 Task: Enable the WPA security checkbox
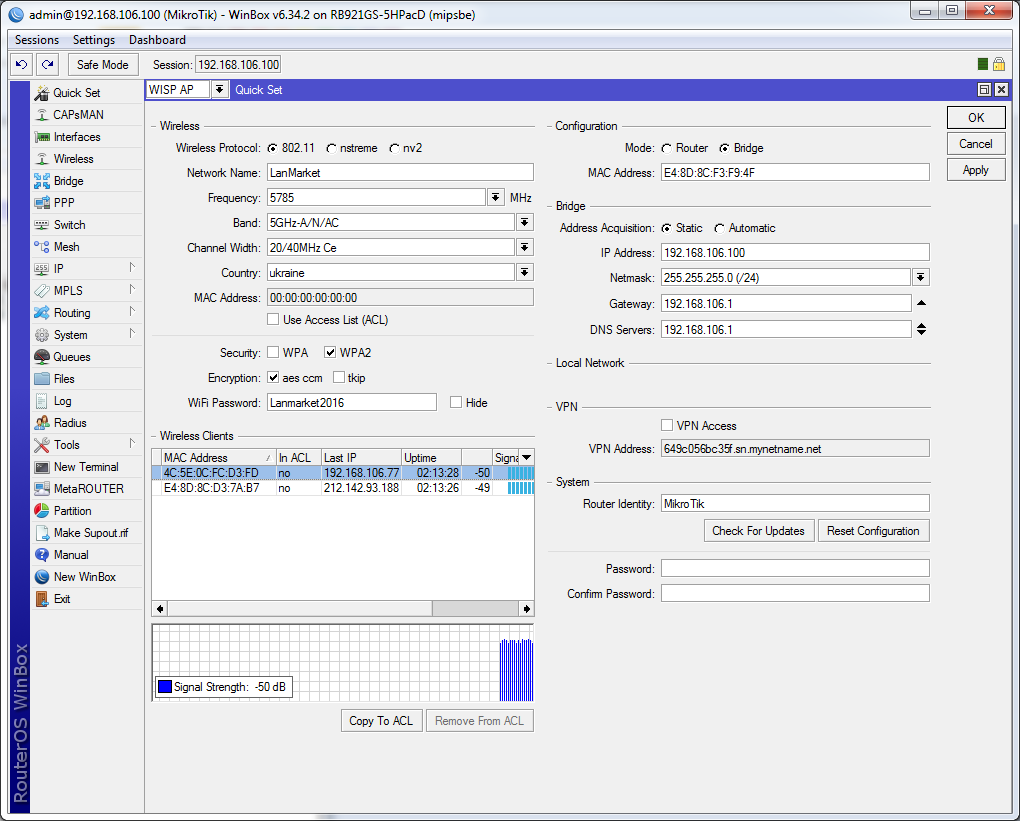tap(273, 353)
